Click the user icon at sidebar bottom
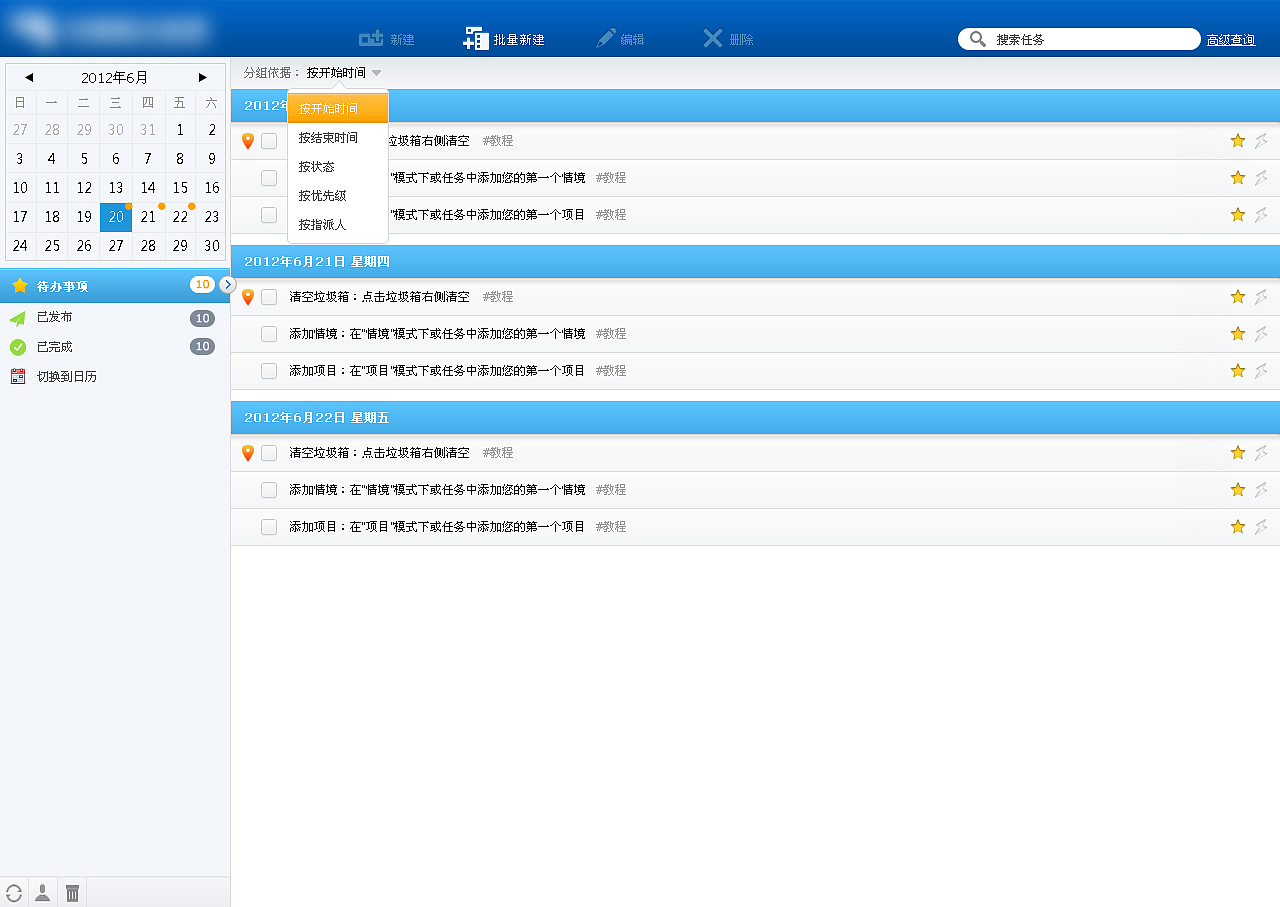This screenshot has width=1280, height=907. (43, 893)
